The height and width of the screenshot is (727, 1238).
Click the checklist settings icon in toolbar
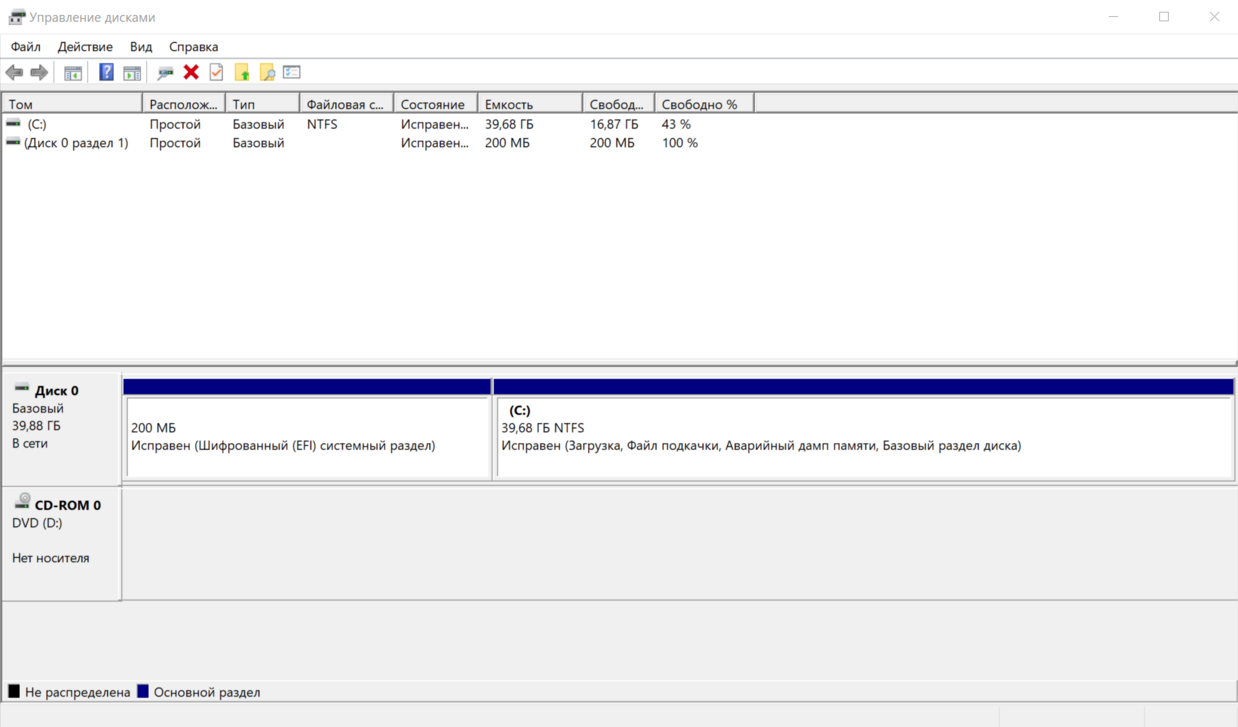coord(292,72)
